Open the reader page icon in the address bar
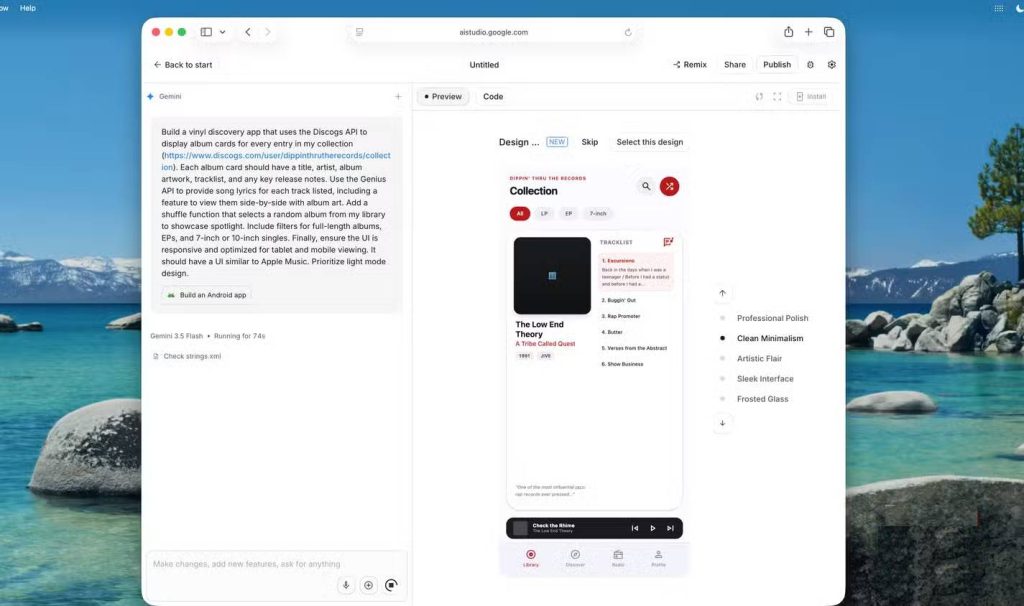Viewport: 1024px width, 606px height. pos(359,32)
